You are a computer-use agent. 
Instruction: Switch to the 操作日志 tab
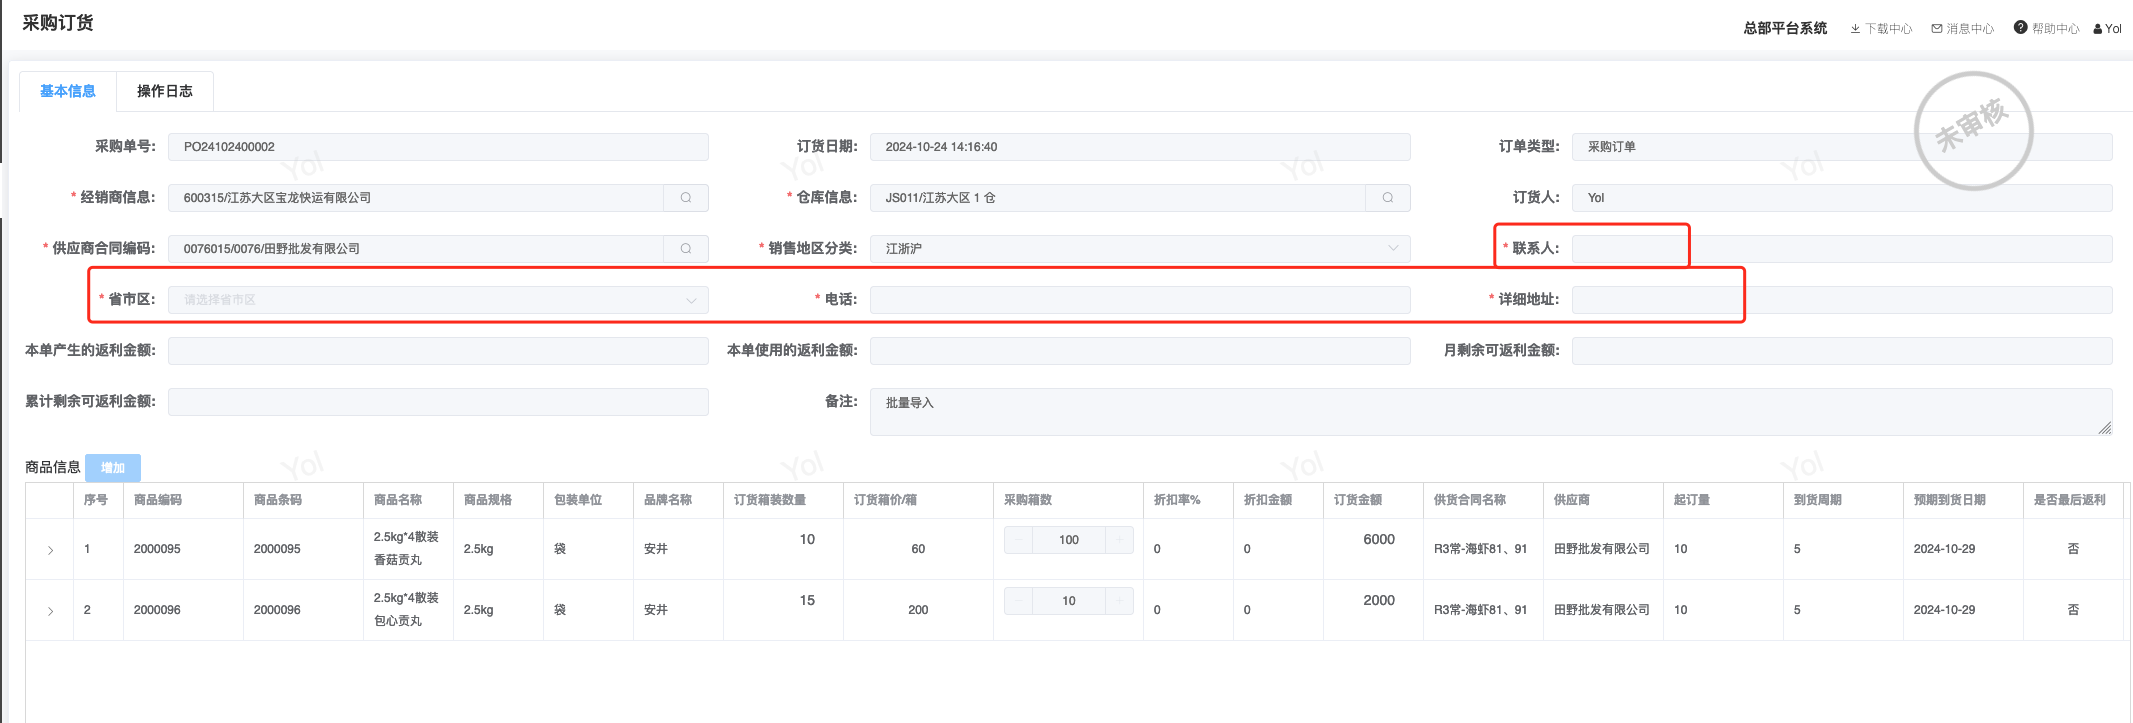(165, 91)
